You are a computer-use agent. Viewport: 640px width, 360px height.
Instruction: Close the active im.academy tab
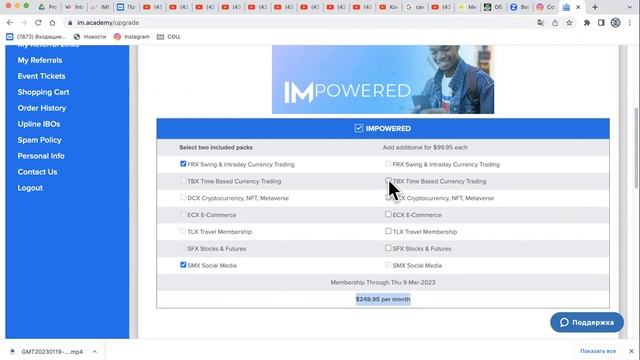(x=578, y=7)
